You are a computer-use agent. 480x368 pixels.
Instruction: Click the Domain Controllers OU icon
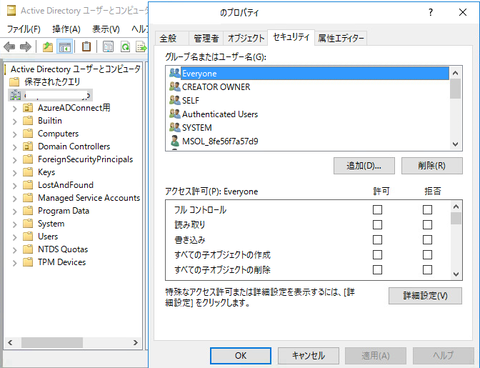[x=28, y=146]
